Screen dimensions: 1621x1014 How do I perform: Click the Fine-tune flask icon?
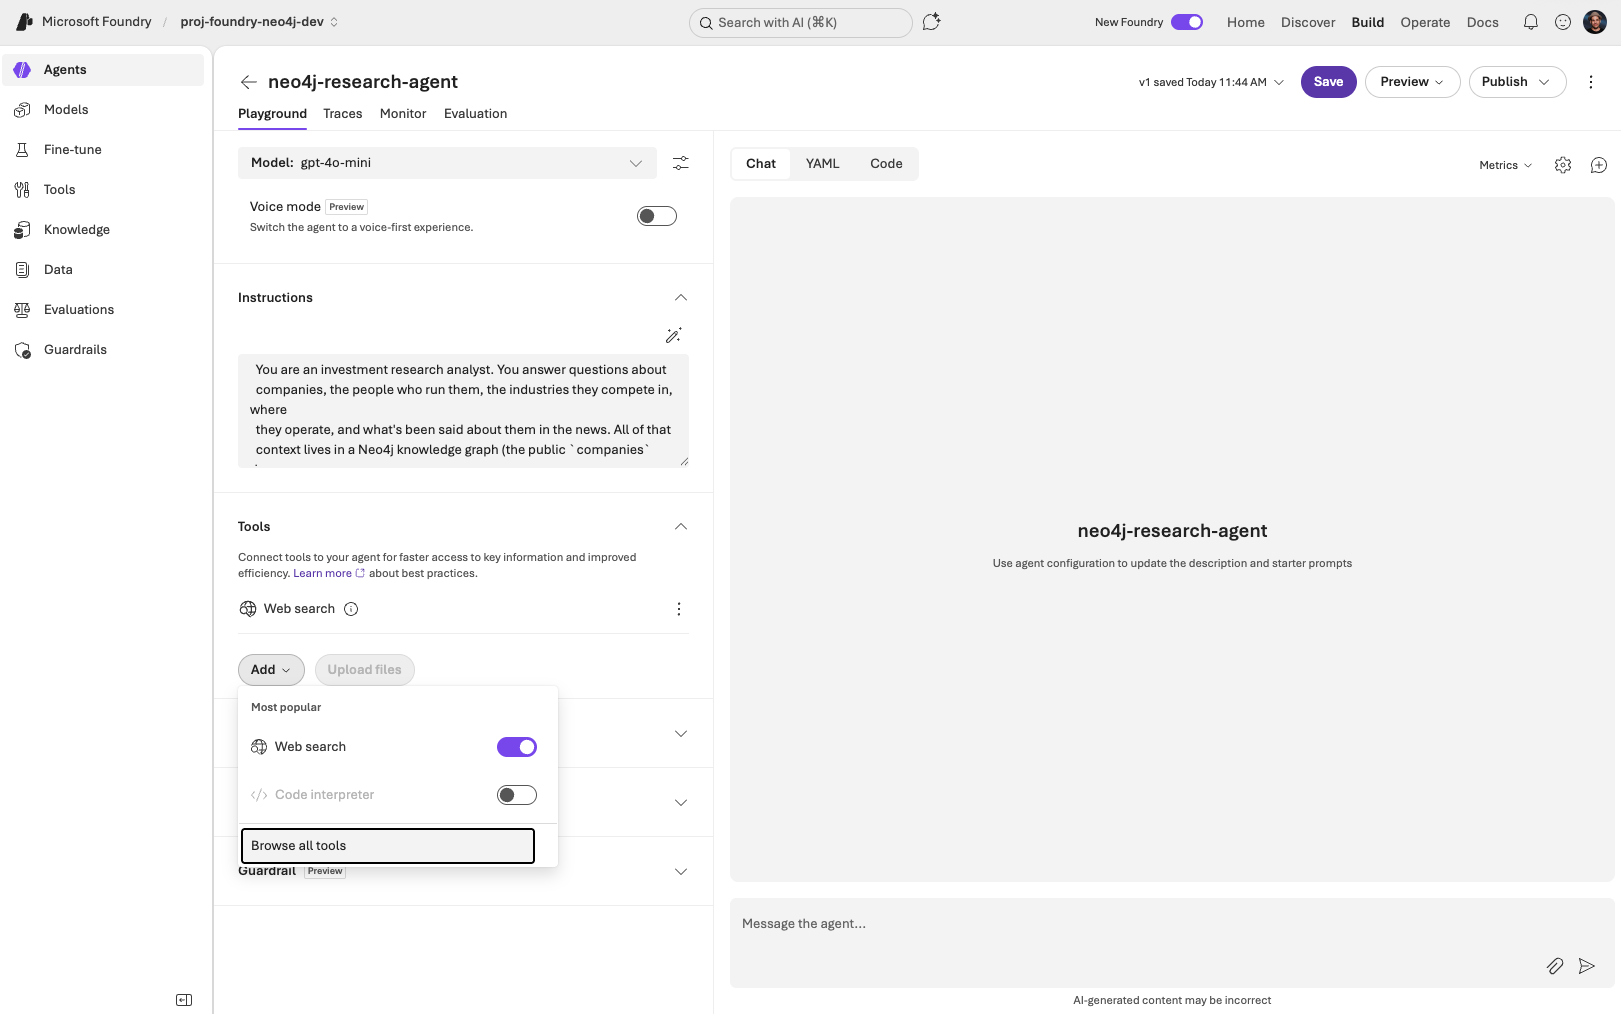click(x=22, y=150)
